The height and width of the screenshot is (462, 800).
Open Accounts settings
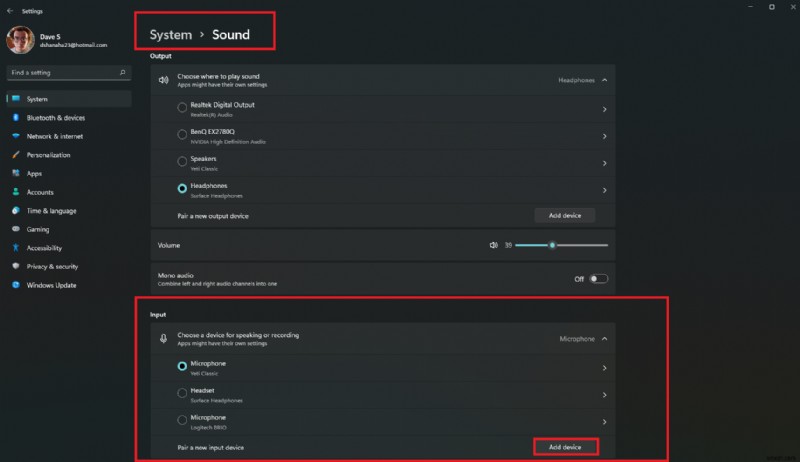pos(69,192)
